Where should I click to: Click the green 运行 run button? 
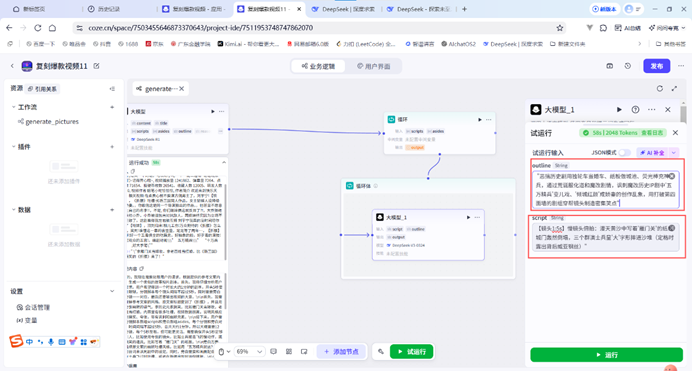pyautogui.click(x=606, y=355)
